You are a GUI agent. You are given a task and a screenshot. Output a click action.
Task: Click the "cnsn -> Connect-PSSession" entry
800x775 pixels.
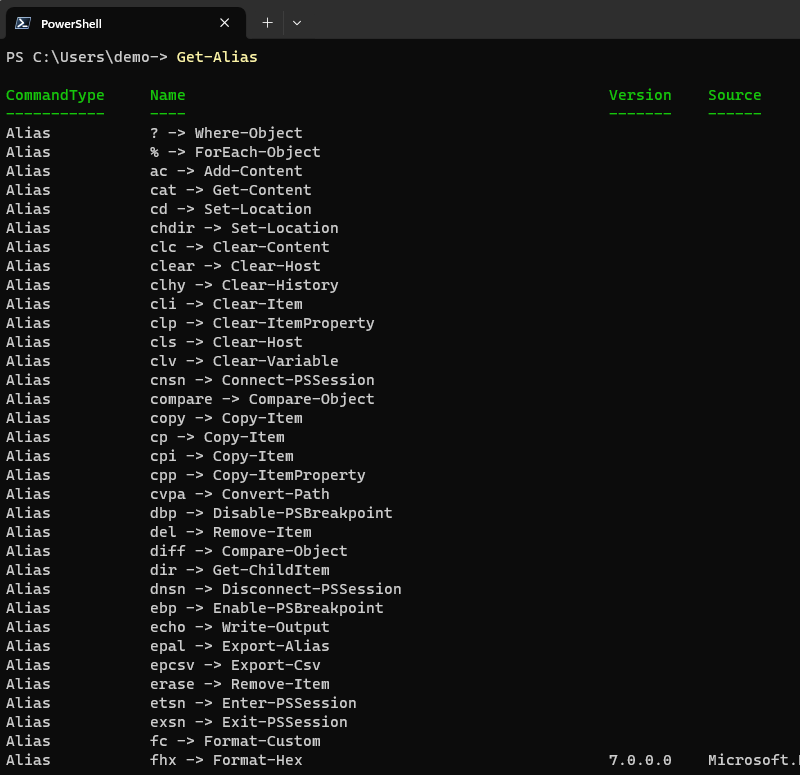point(262,380)
